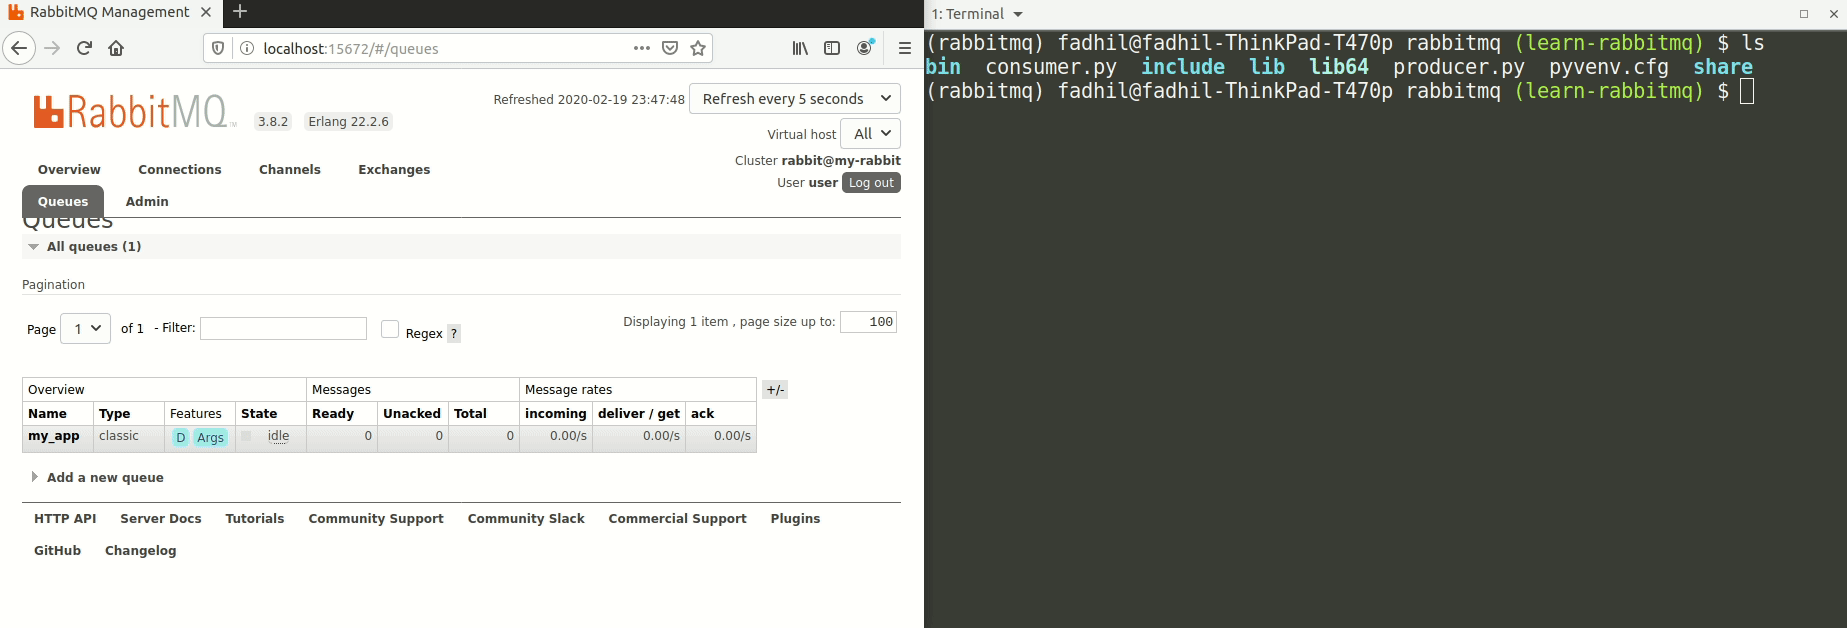
Task: Sort queues by the Total column header
Action: coord(470,413)
